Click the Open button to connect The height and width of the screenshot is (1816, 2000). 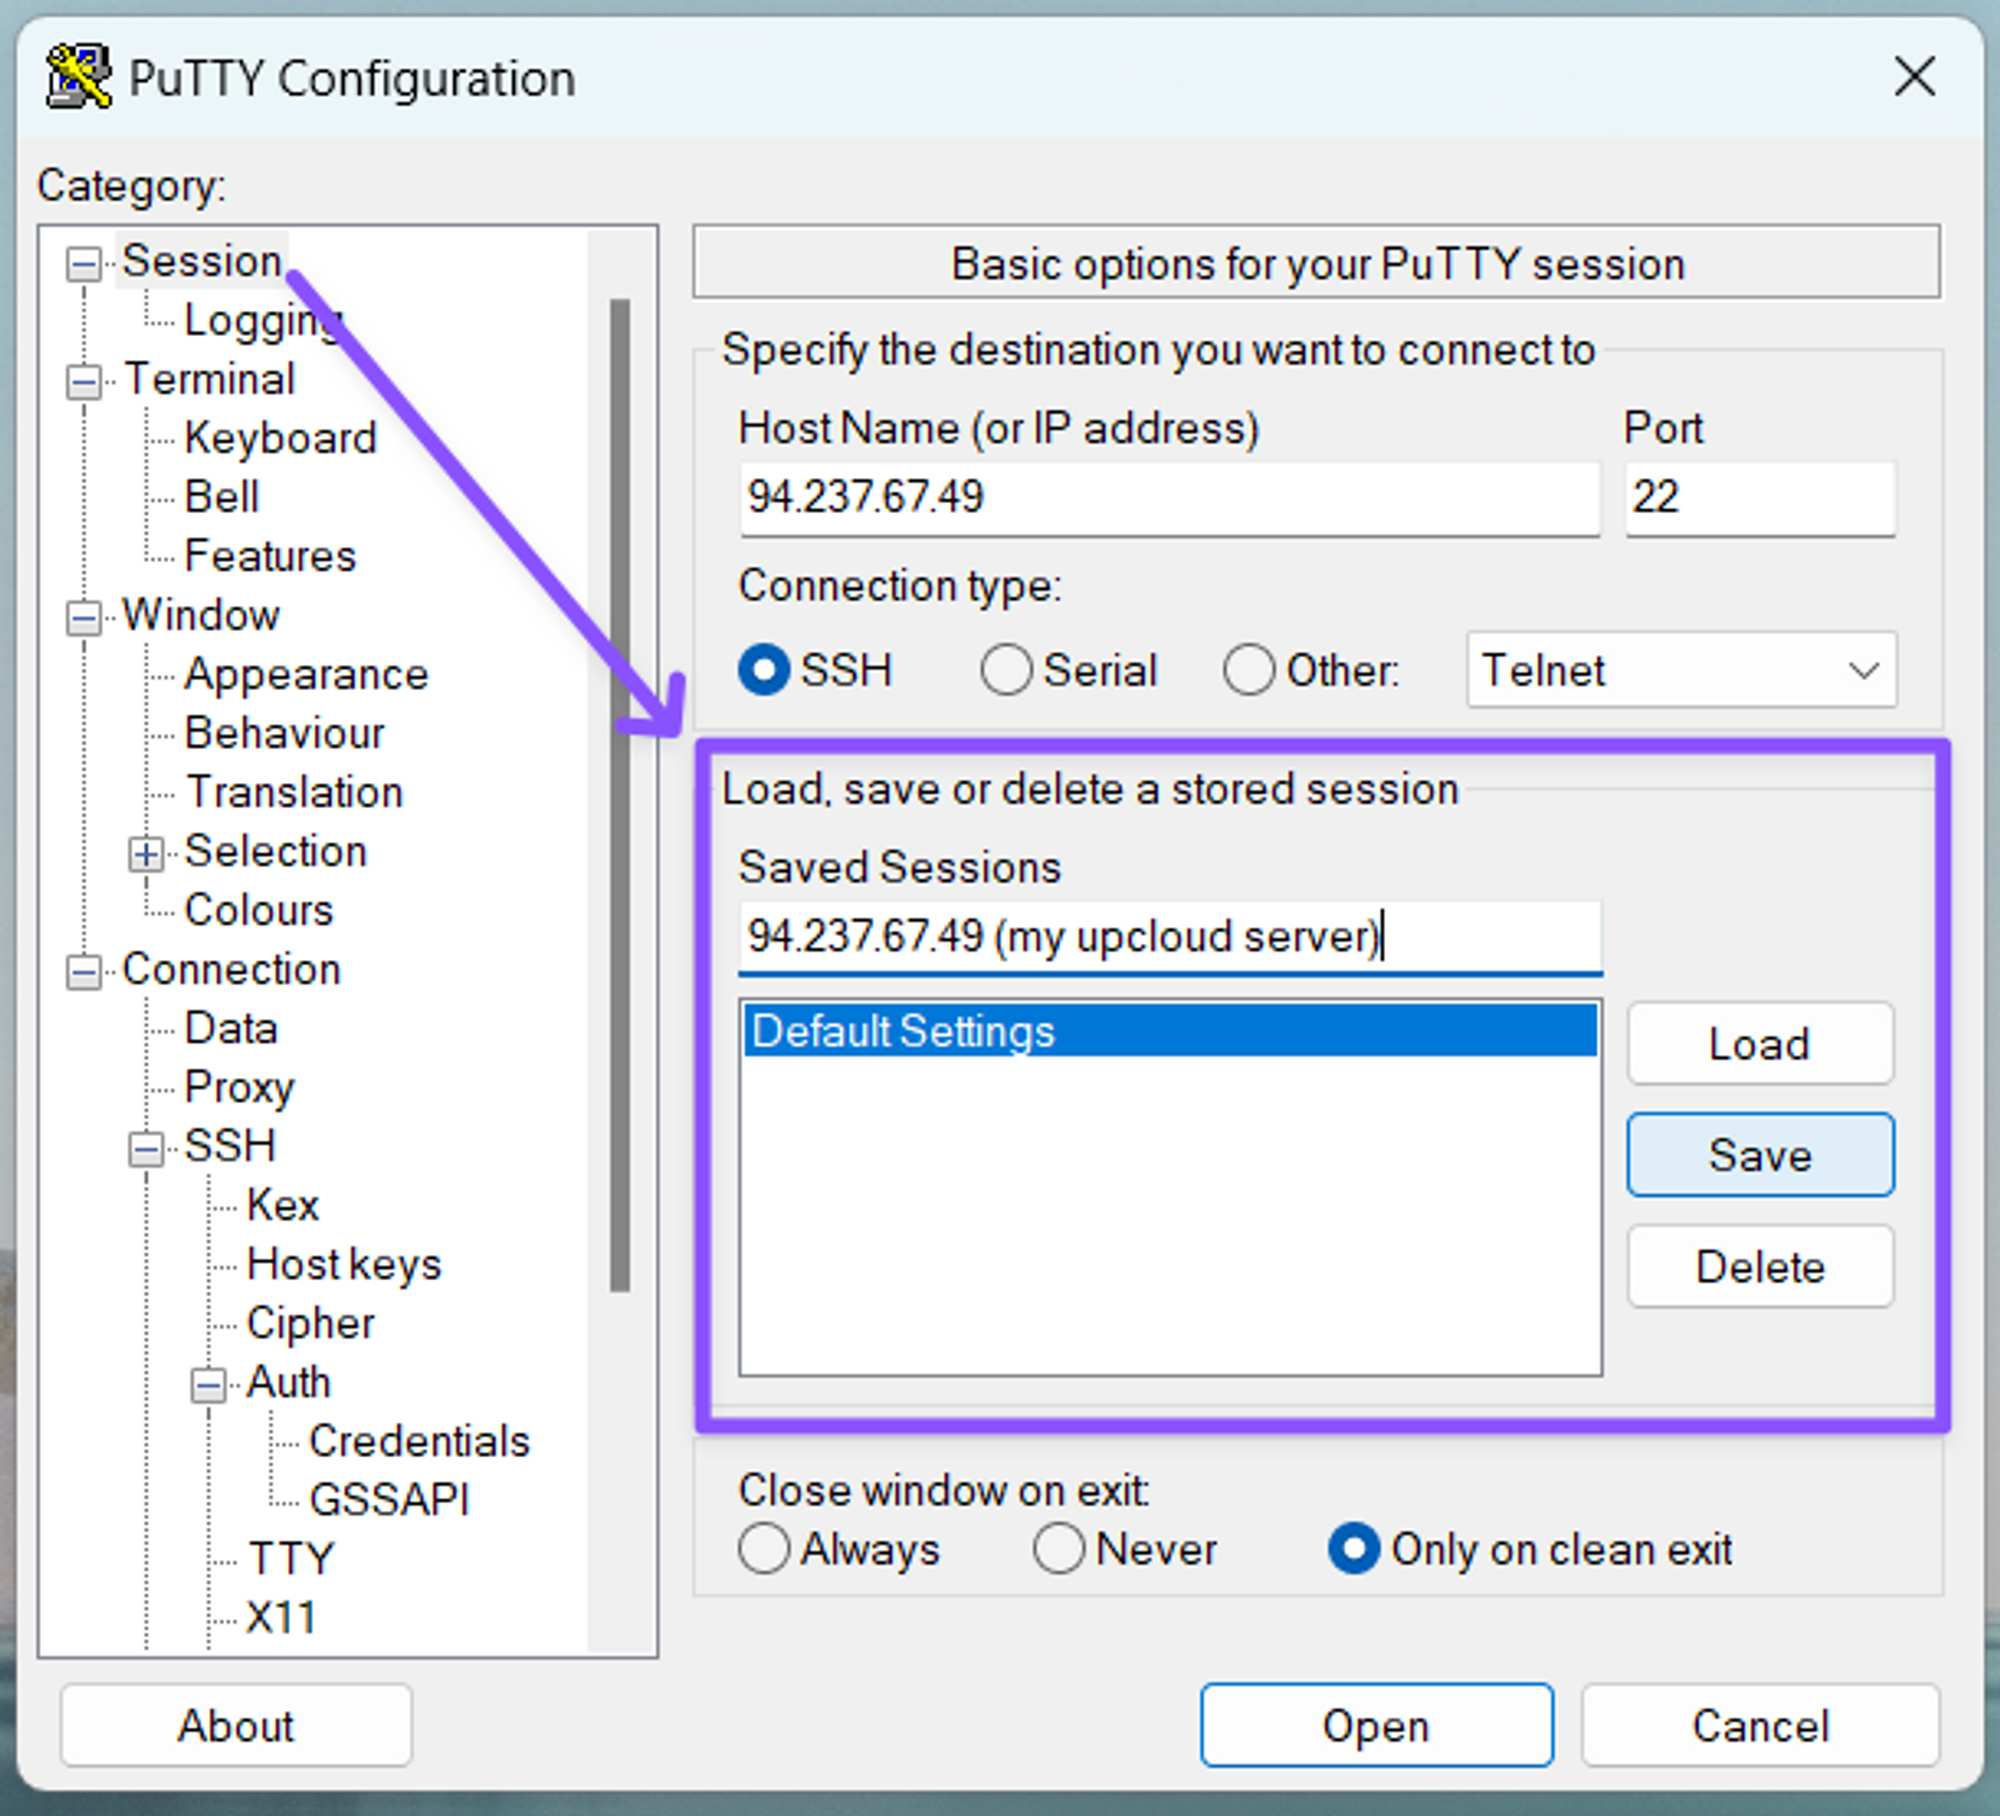(x=1376, y=1725)
